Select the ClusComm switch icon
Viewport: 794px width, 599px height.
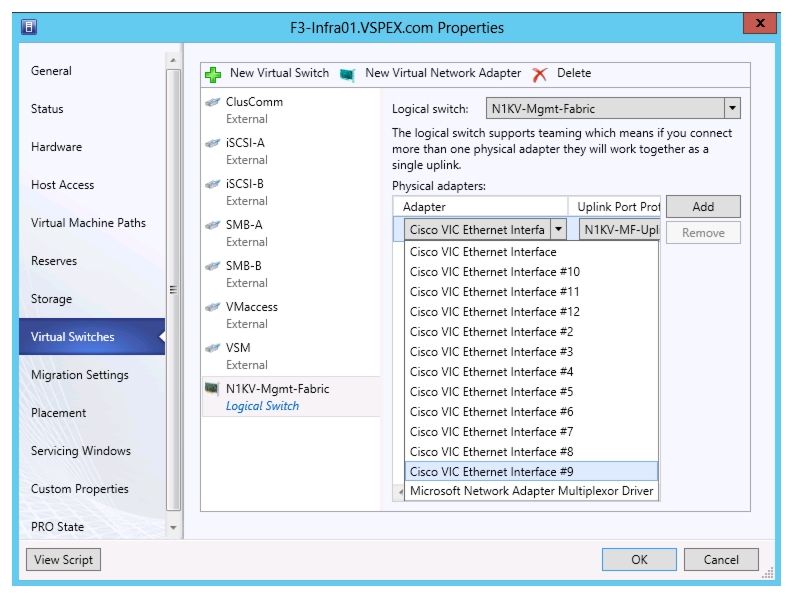click(213, 102)
